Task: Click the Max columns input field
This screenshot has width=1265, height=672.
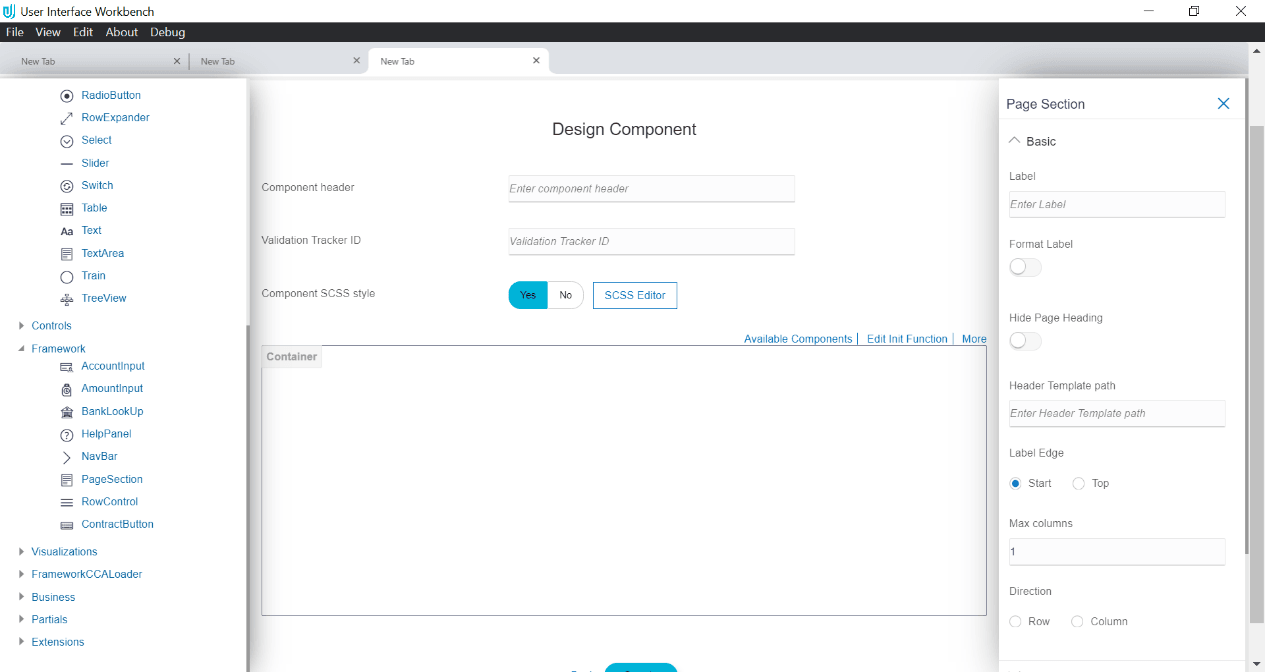Action: (x=1116, y=551)
